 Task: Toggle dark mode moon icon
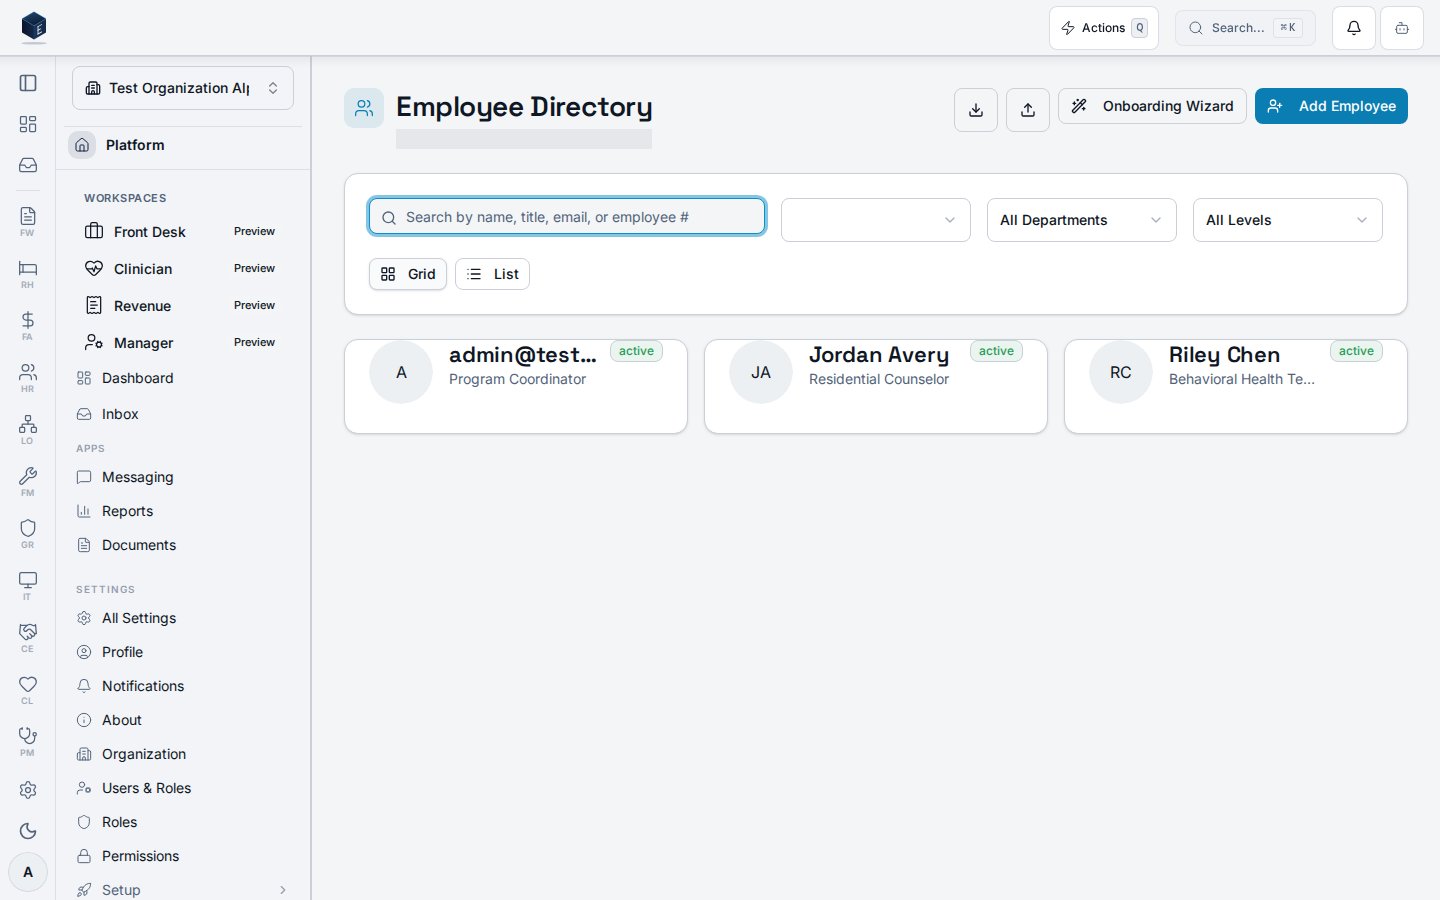28,831
